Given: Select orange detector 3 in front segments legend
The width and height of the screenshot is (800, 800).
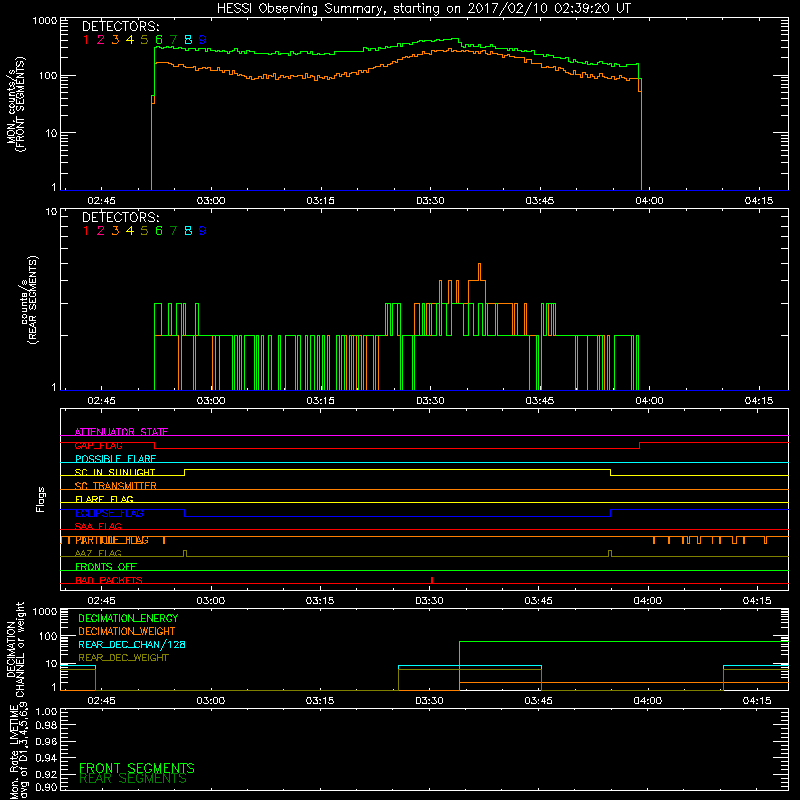Looking at the screenshot, I should tap(115, 40).
